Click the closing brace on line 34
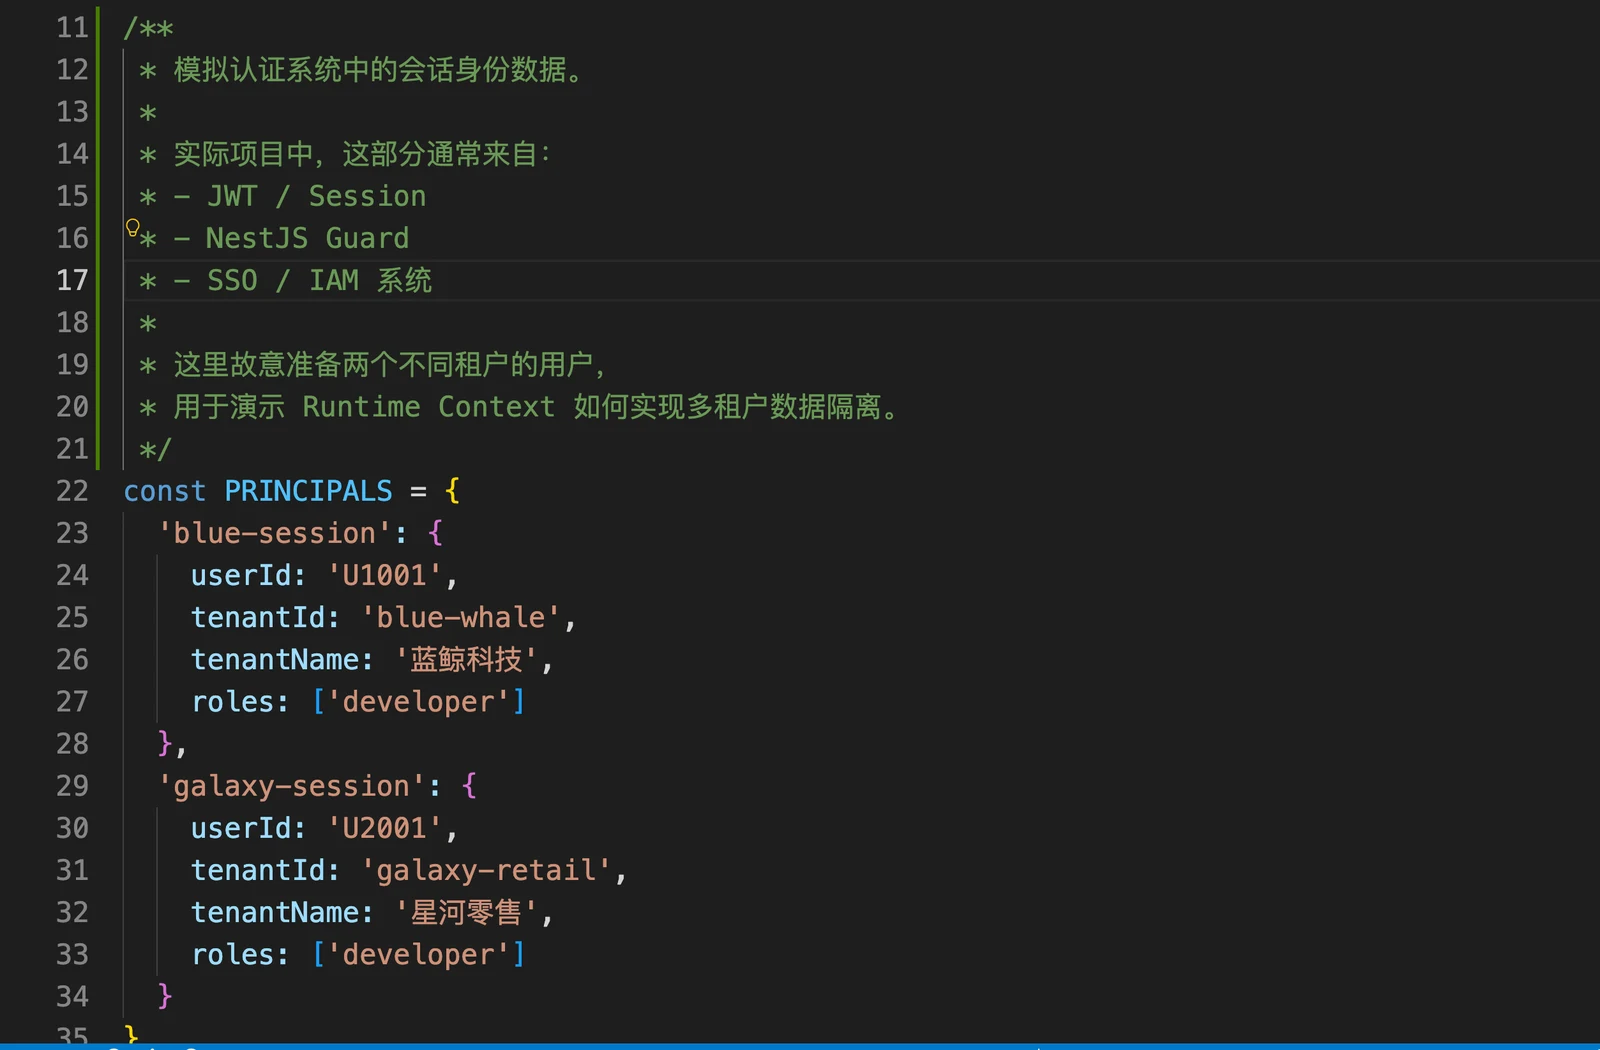Image resolution: width=1600 pixels, height=1050 pixels. coord(165,996)
